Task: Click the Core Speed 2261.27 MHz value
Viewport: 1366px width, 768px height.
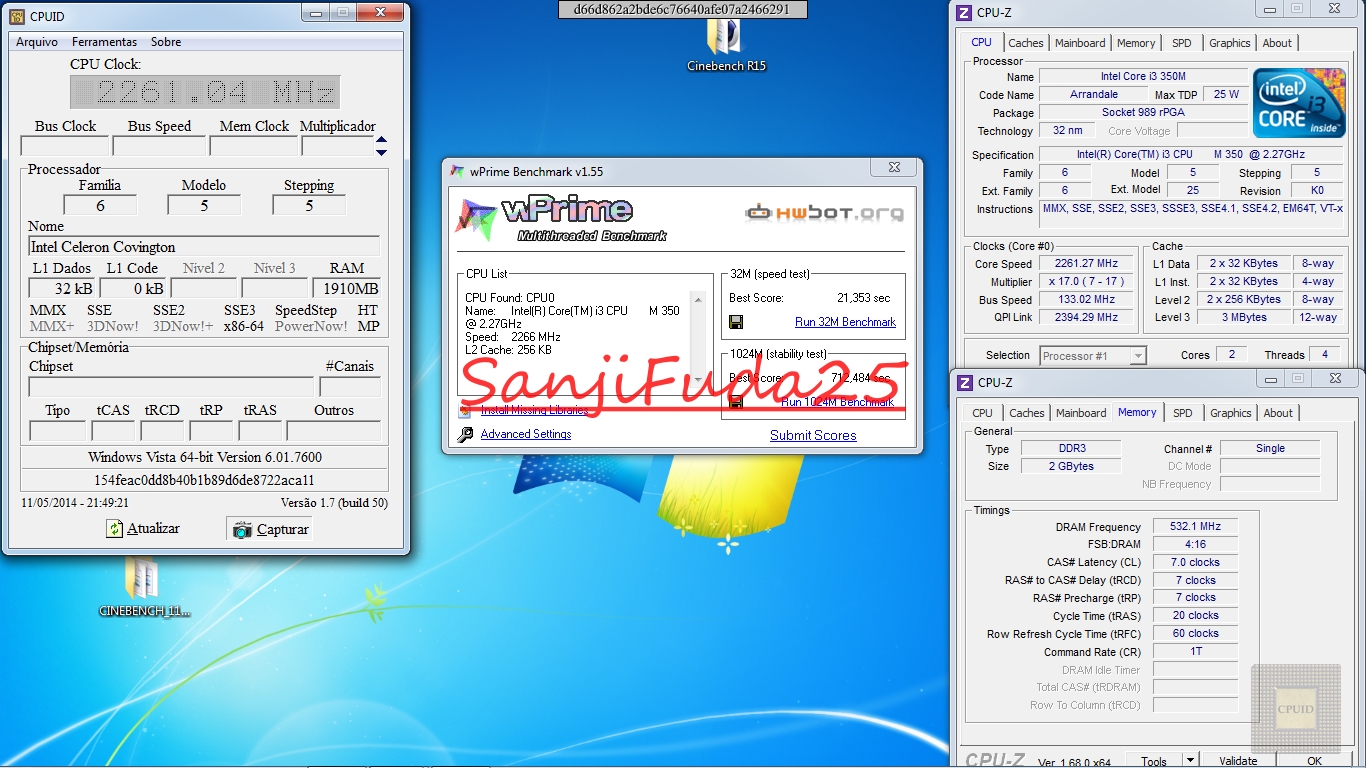Action: tap(1086, 264)
